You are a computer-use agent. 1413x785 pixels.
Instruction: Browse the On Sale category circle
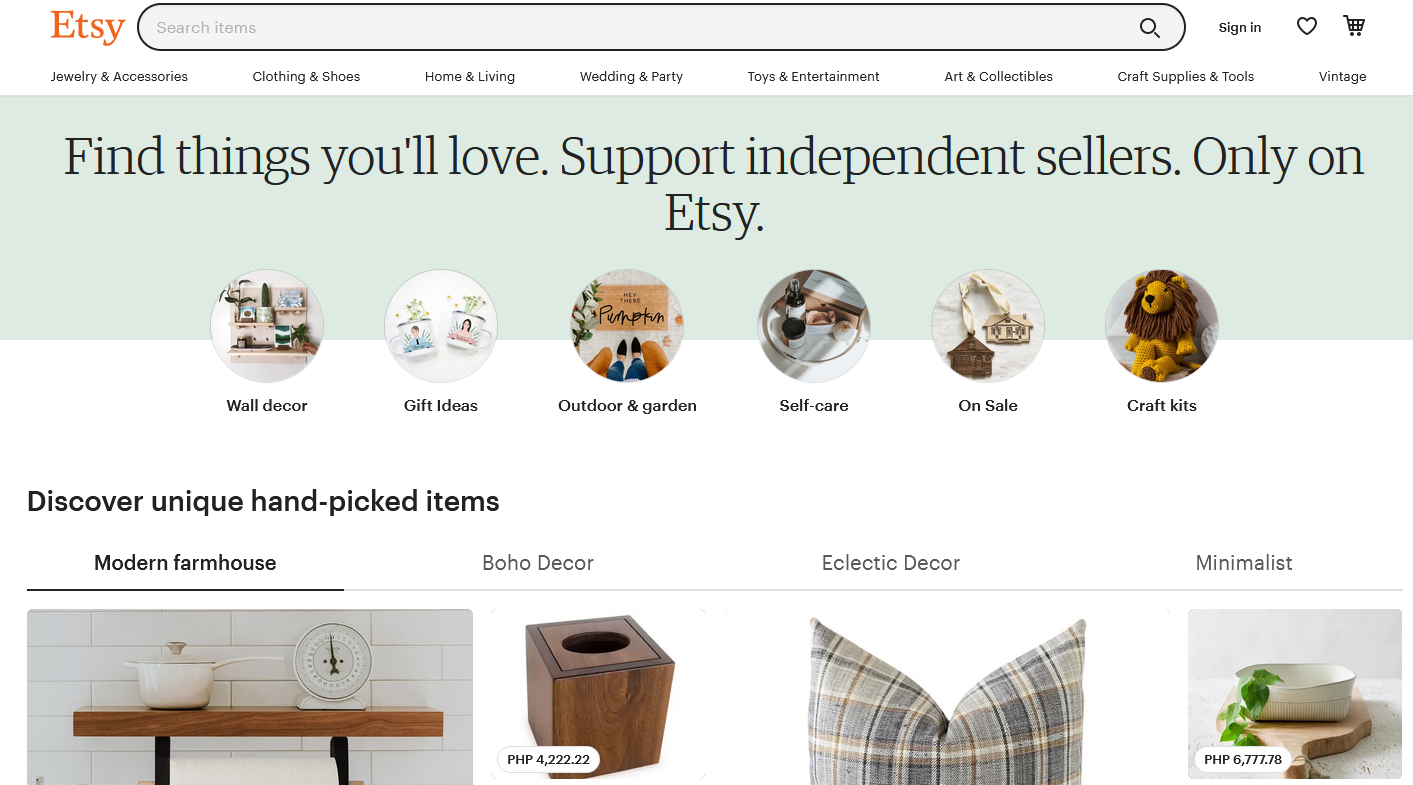987,326
